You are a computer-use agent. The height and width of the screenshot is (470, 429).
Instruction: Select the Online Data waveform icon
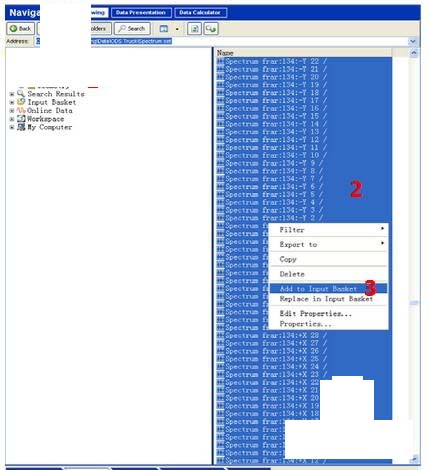click(x=21, y=110)
